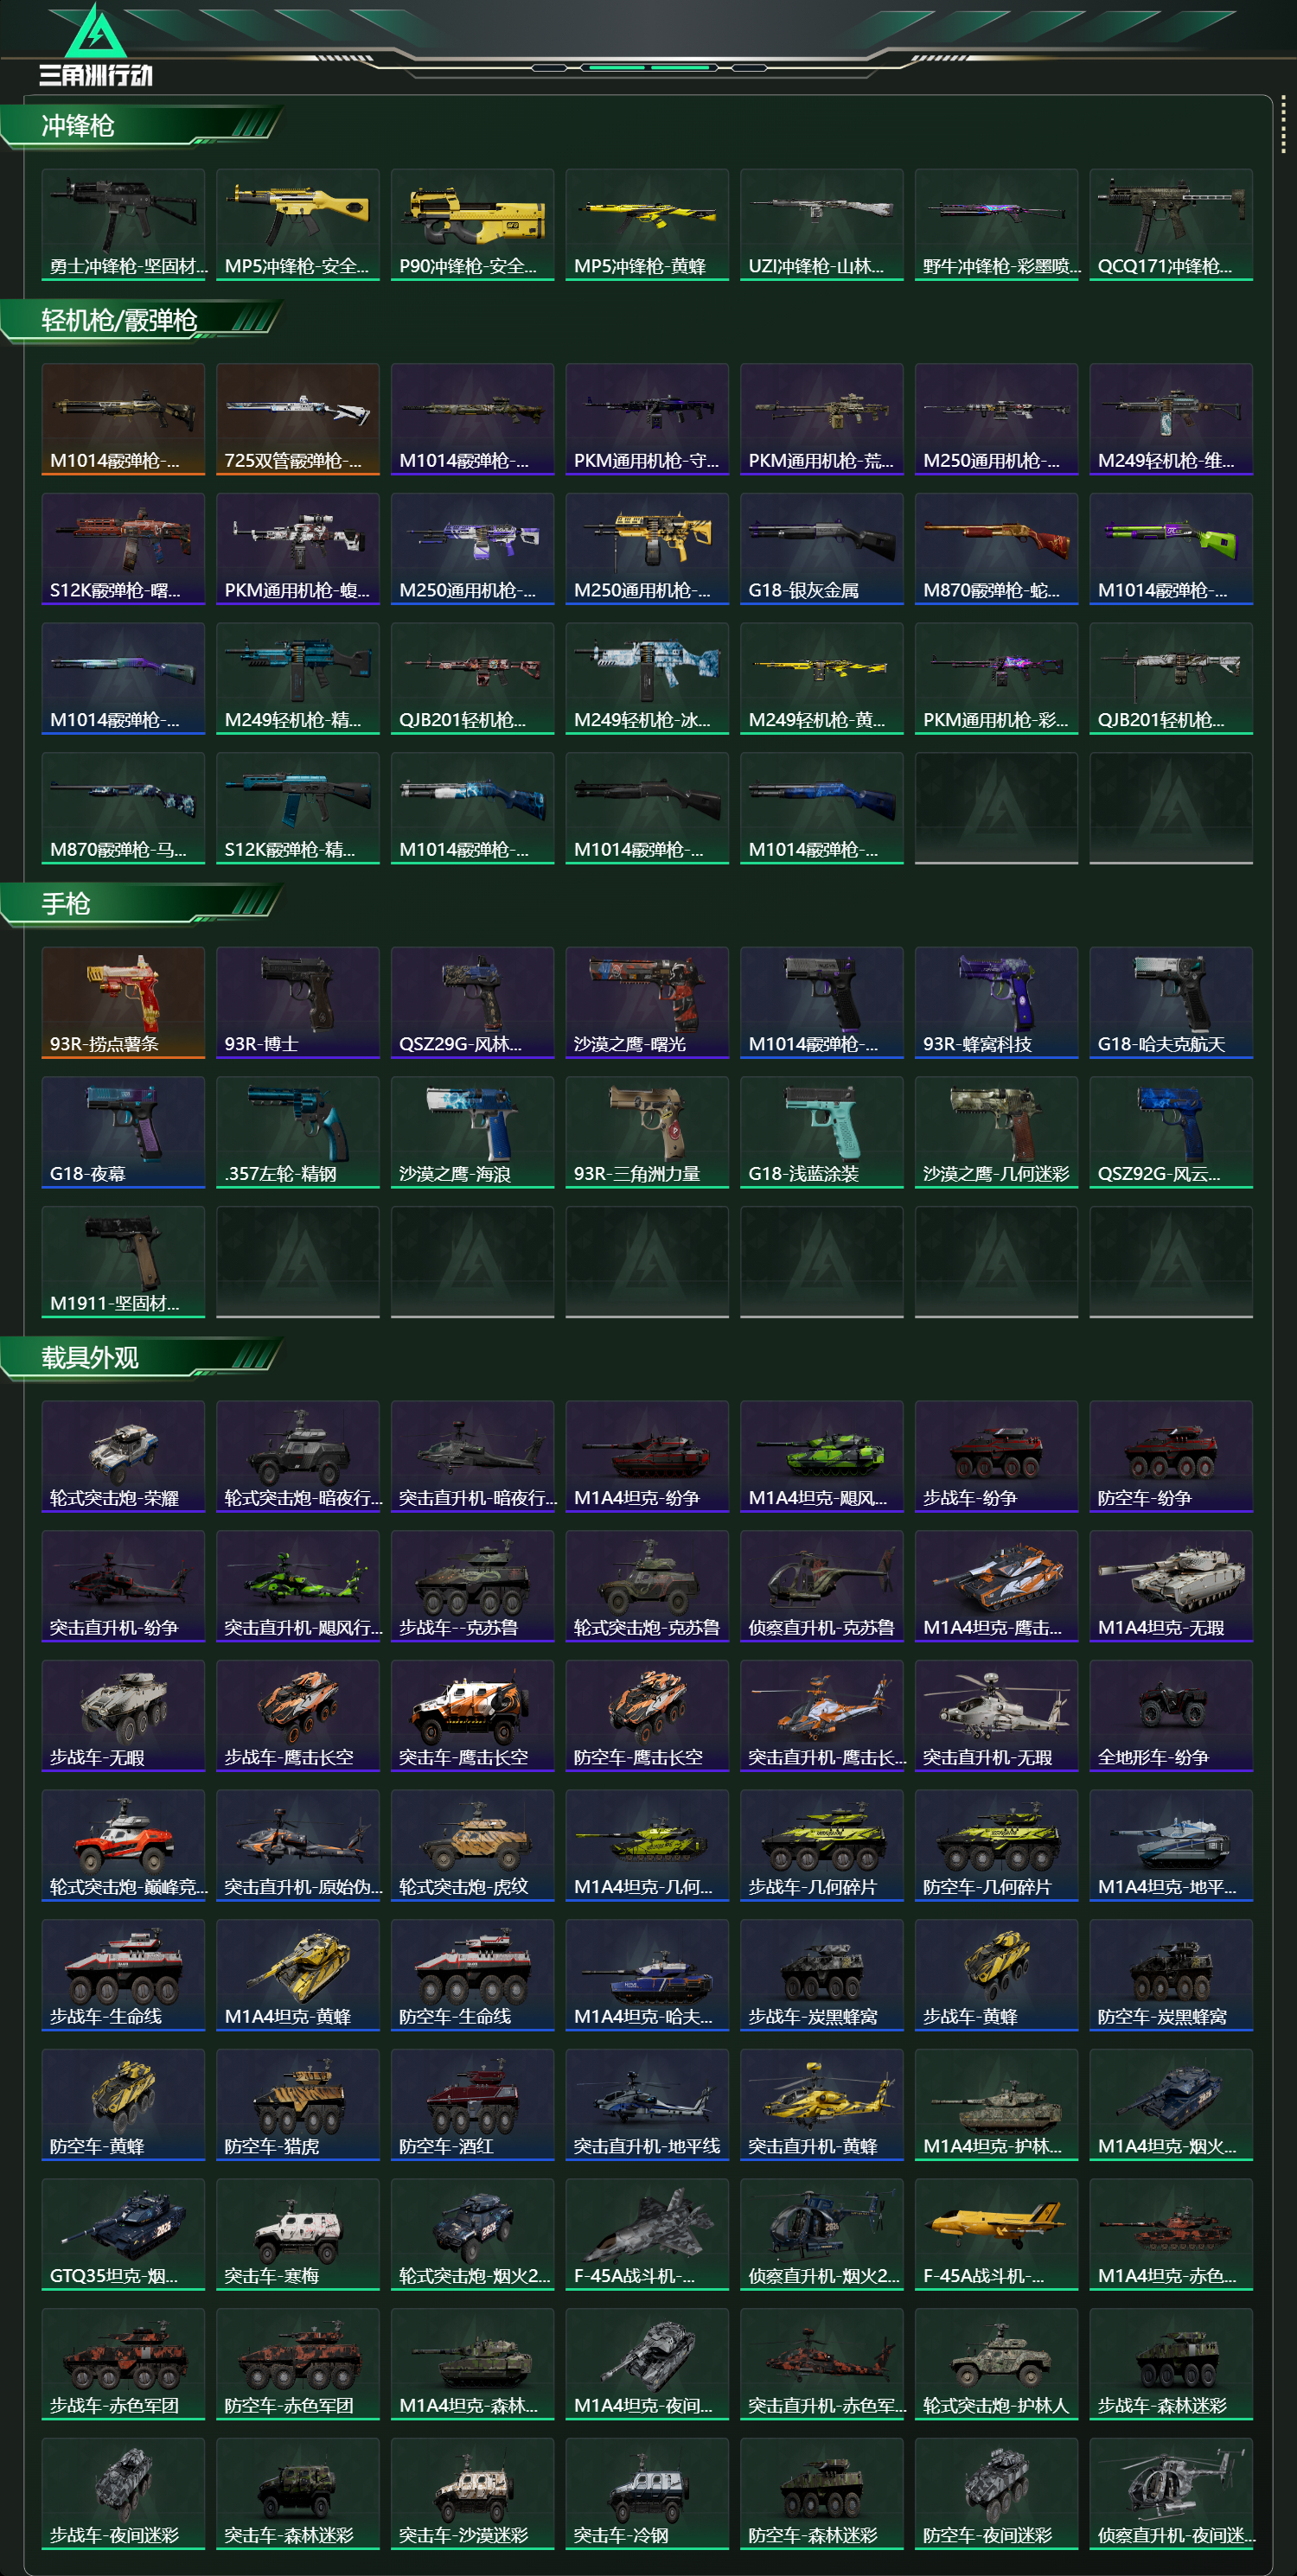Select the 侦察直升机-克苏鲁 thumbnail
Screen dimensions: 1297x2576
pos(822,1587)
